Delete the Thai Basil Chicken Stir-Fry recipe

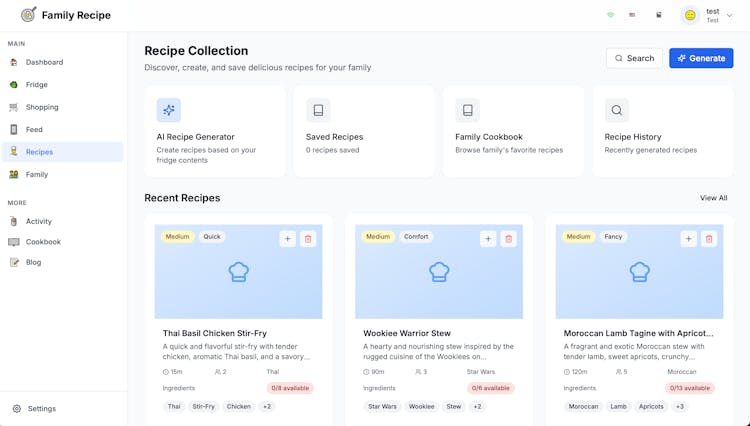pyautogui.click(x=308, y=239)
